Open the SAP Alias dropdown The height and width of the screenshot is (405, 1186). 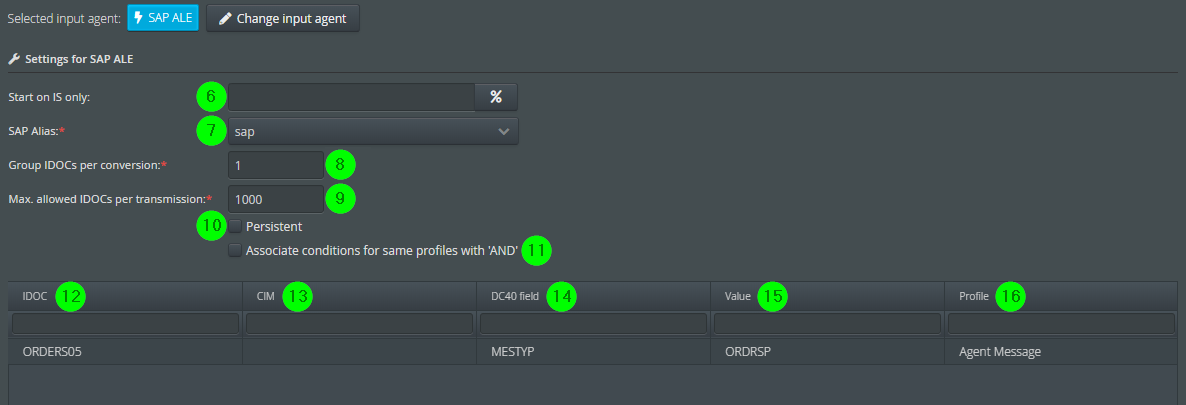tap(373, 131)
